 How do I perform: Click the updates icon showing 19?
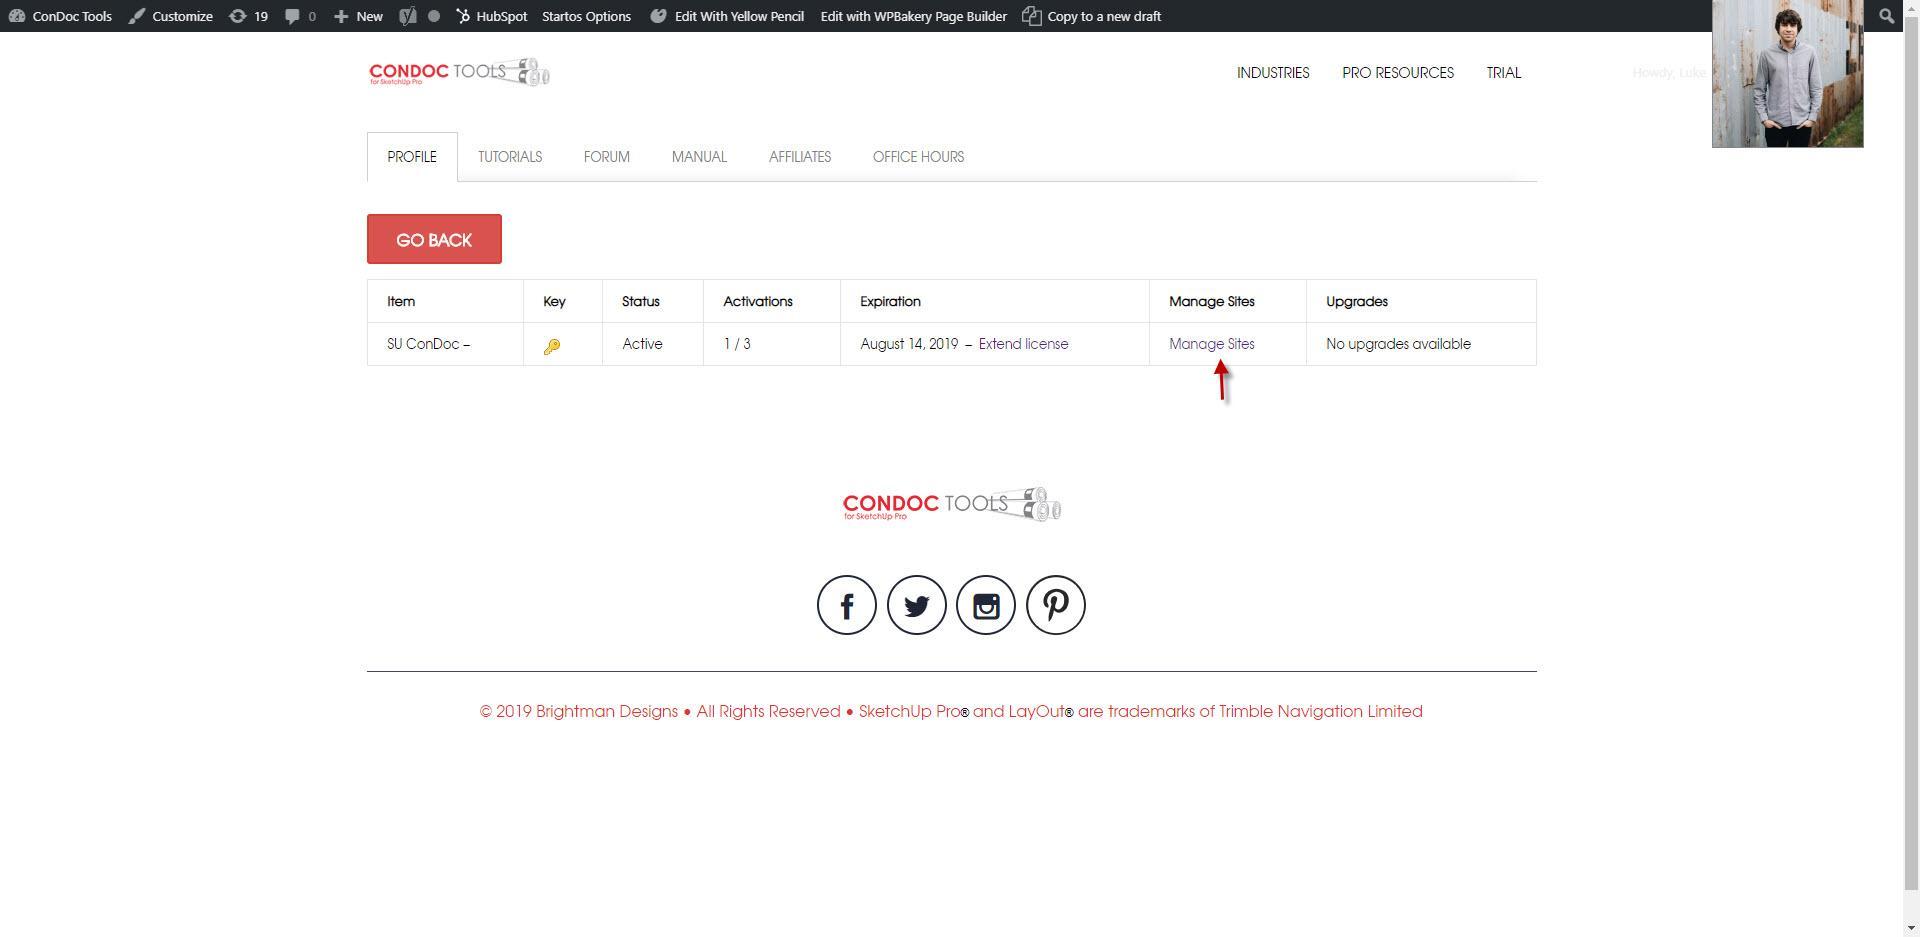point(248,16)
